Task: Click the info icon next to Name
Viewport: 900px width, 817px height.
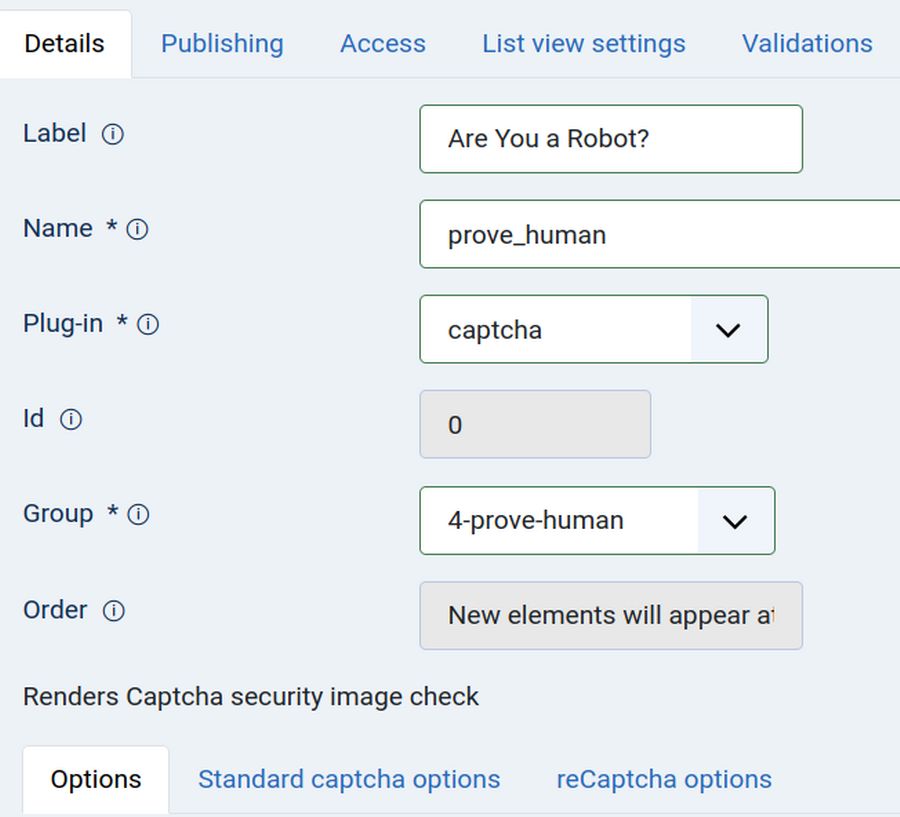Action: click(138, 229)
